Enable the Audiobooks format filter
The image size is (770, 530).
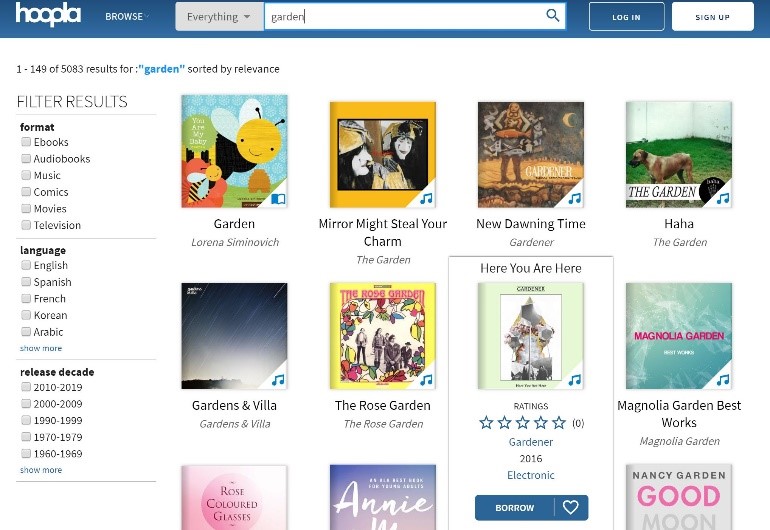(x=26, y=159)
